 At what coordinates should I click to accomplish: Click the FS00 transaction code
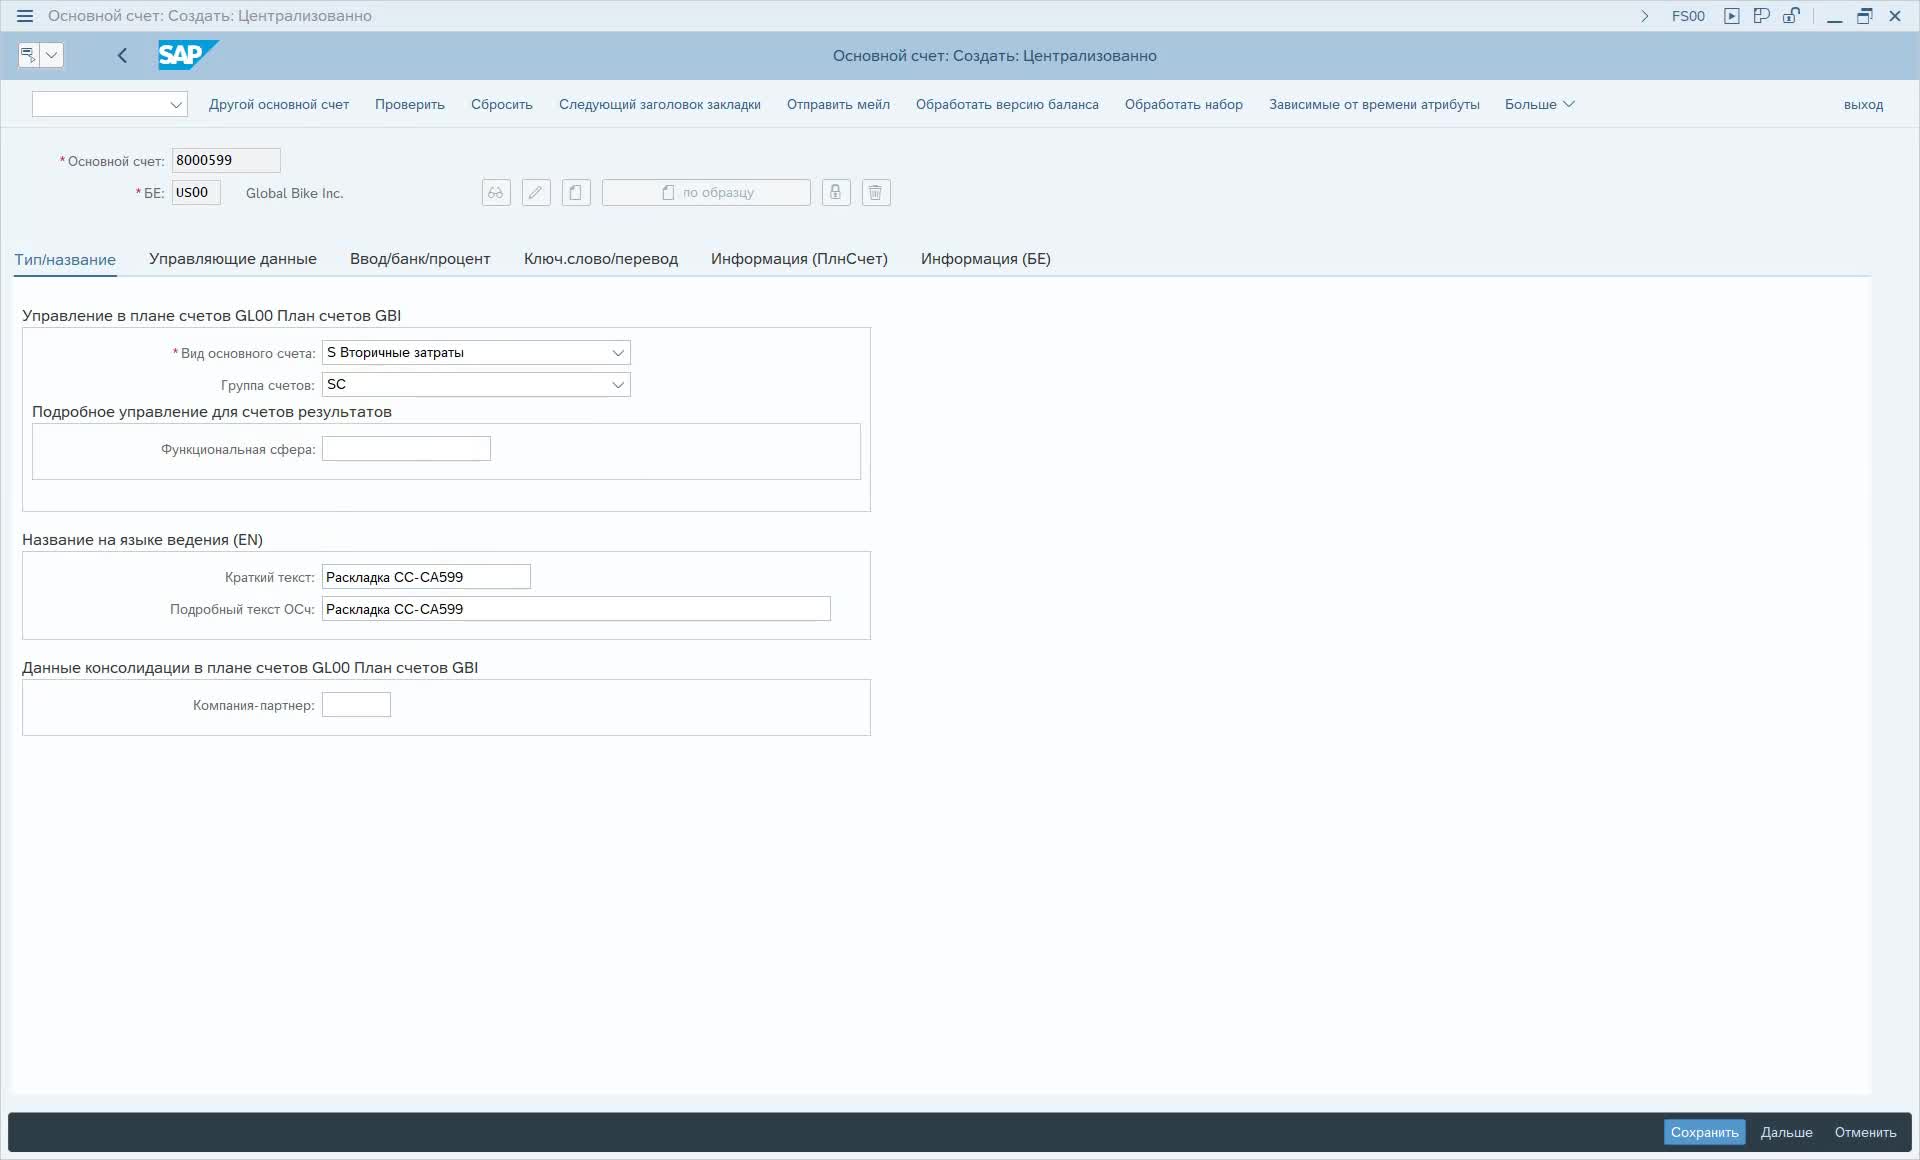click(1688, 16)
